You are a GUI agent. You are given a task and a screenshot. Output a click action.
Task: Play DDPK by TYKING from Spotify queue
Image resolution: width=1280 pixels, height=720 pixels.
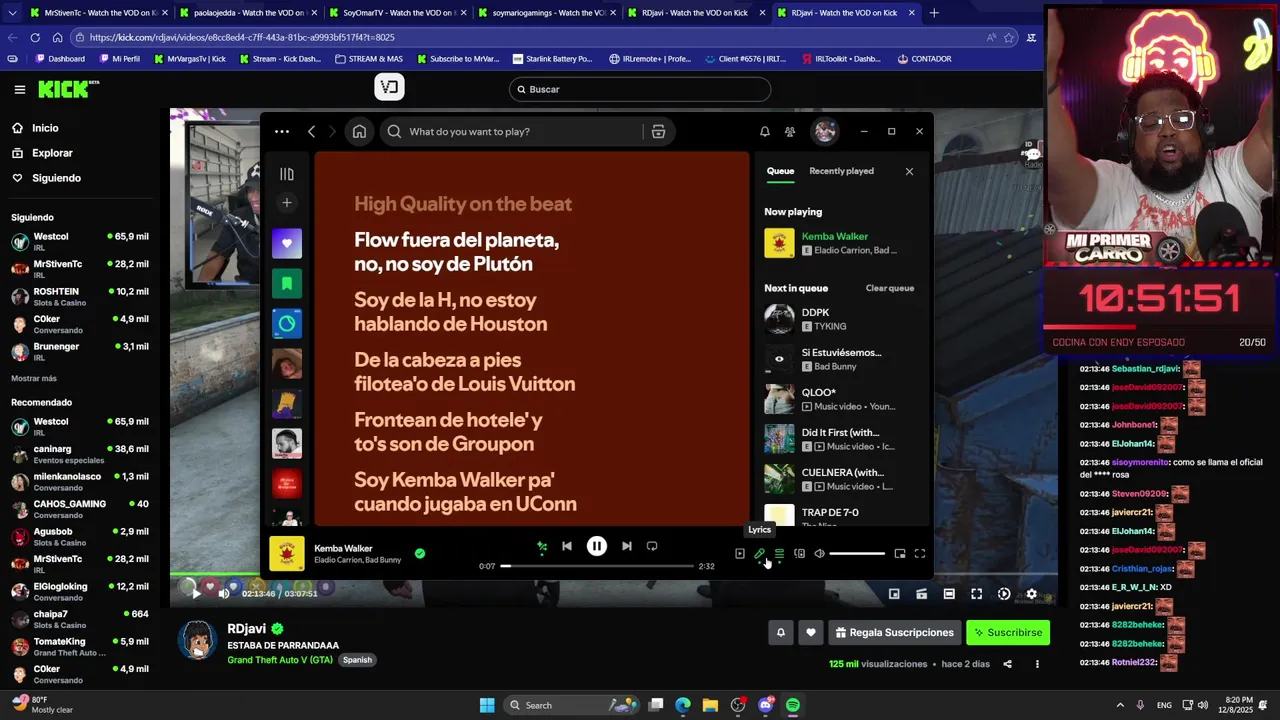(x=842, y=319)
